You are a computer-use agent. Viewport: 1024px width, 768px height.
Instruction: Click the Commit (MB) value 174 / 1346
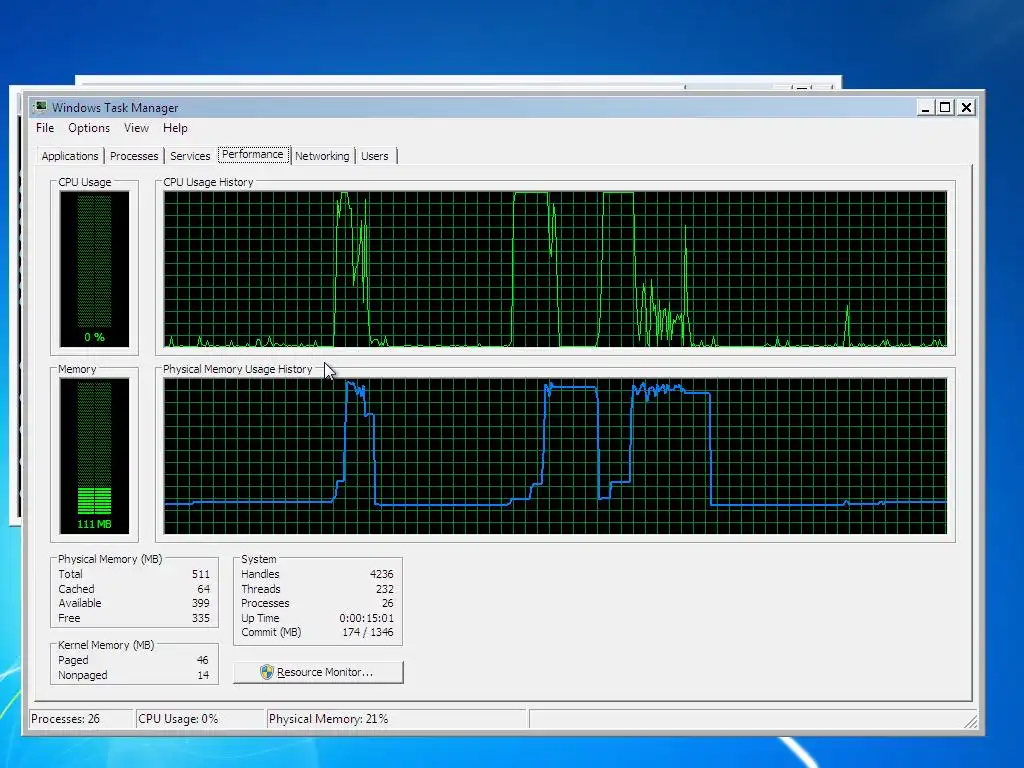tap(368, 632)
